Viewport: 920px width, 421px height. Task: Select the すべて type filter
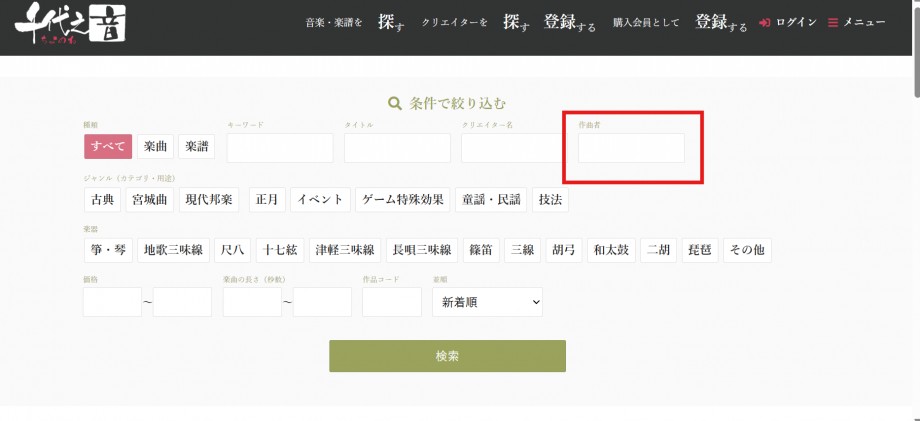(107, 147)
